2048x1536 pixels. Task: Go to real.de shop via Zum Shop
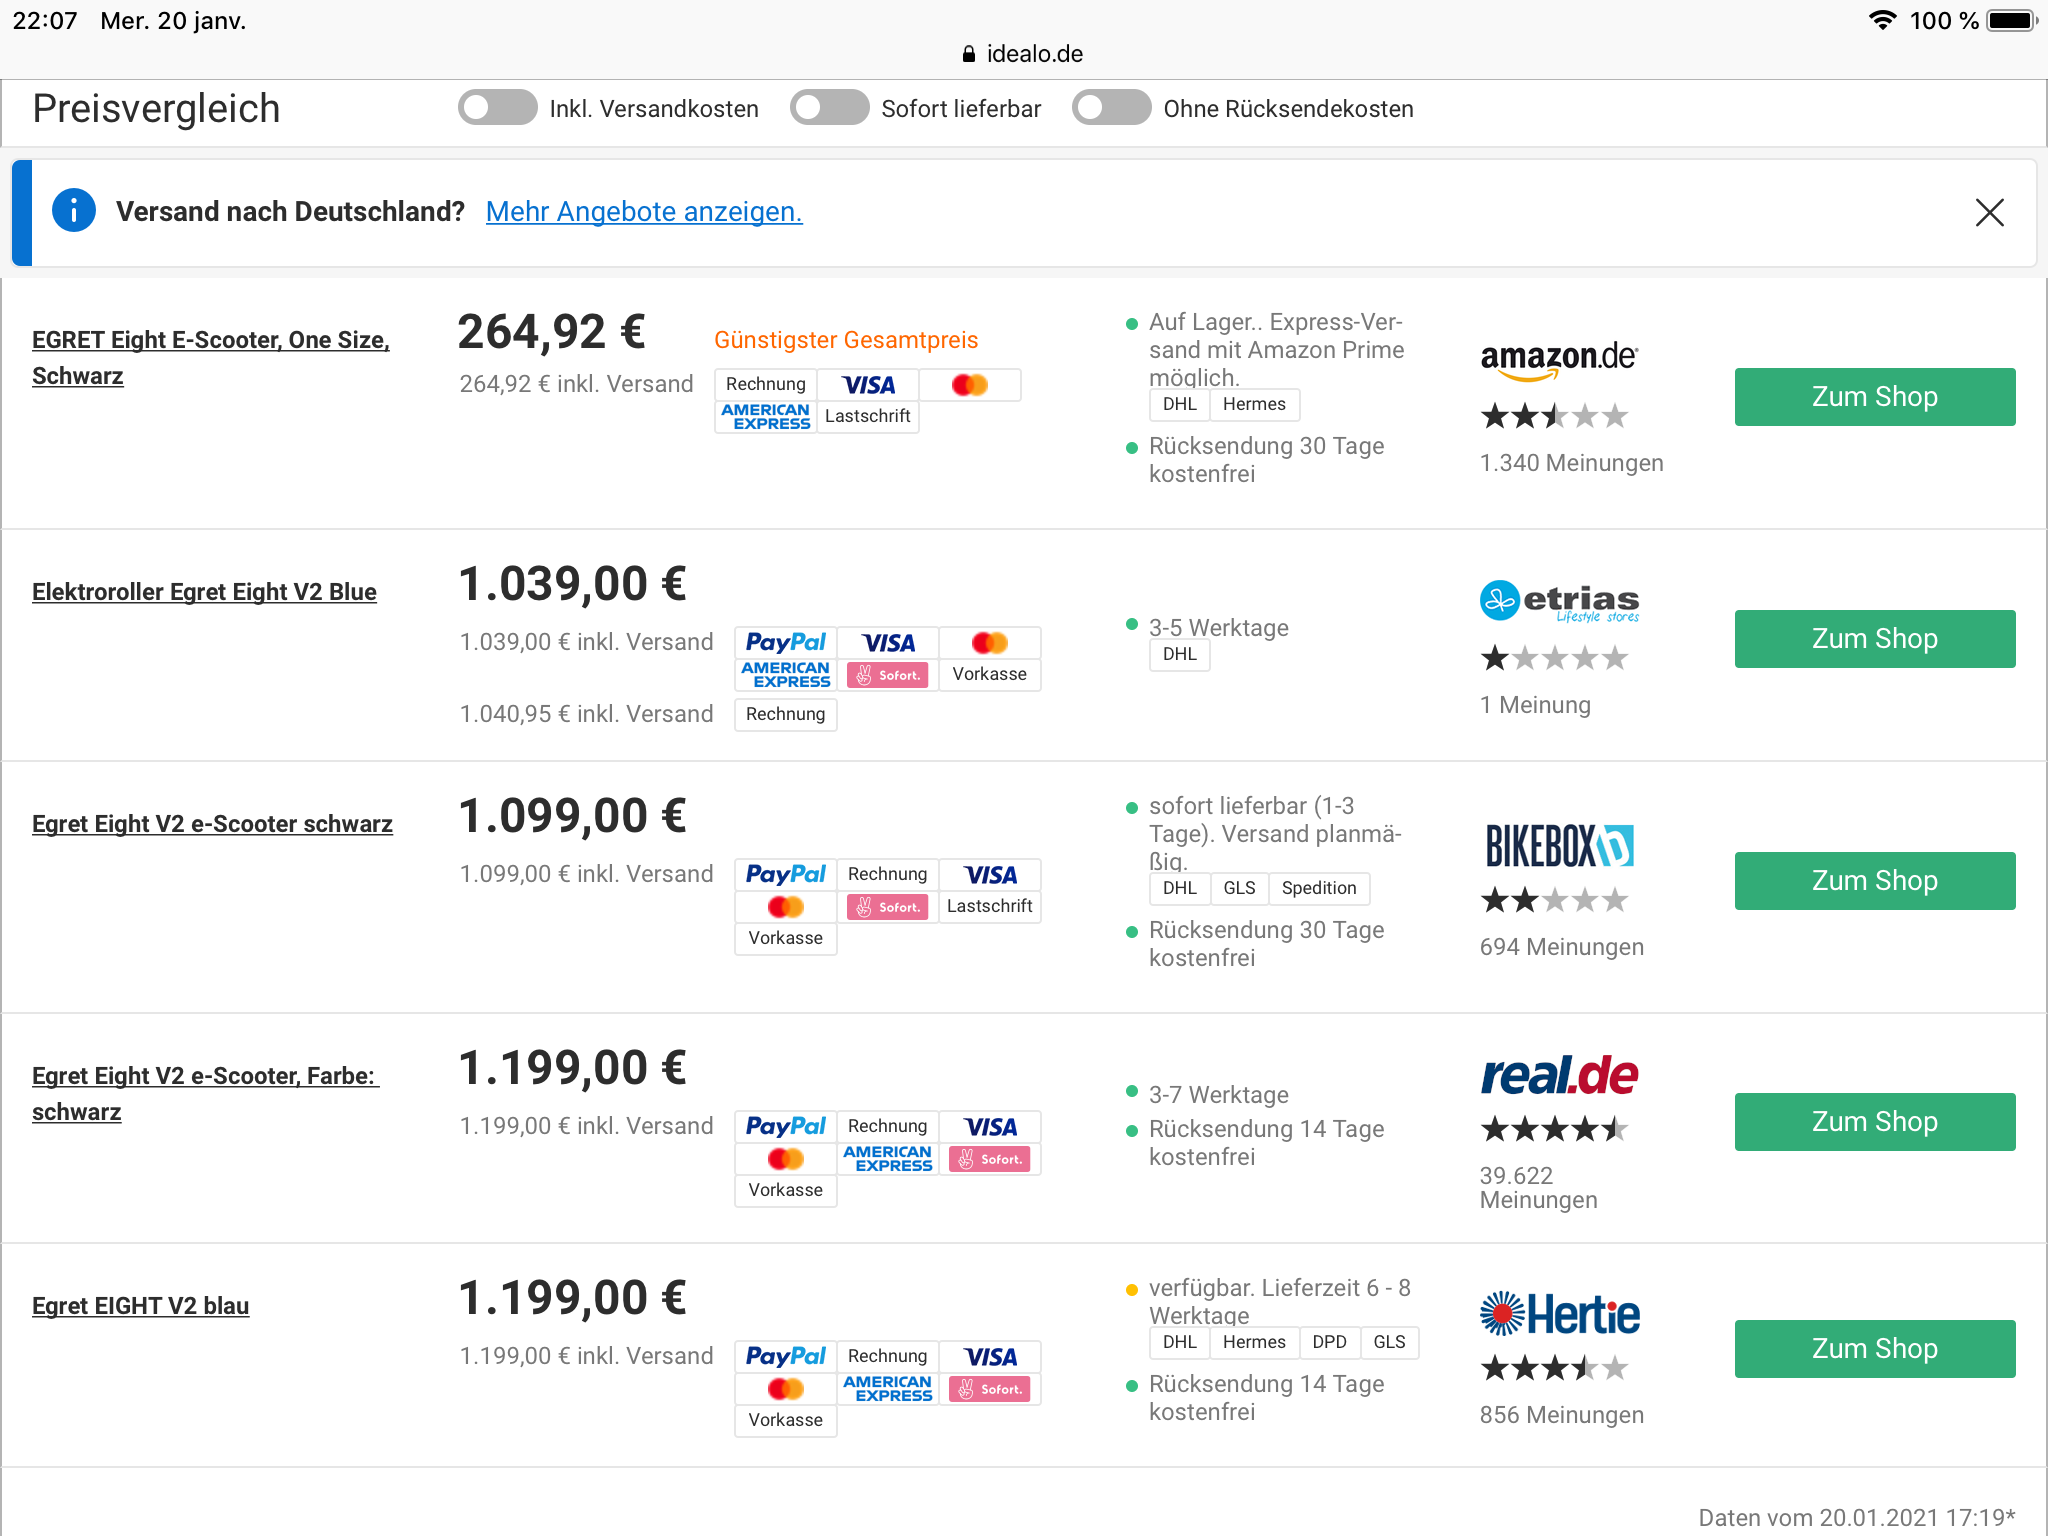[x=1875, y=1122]
